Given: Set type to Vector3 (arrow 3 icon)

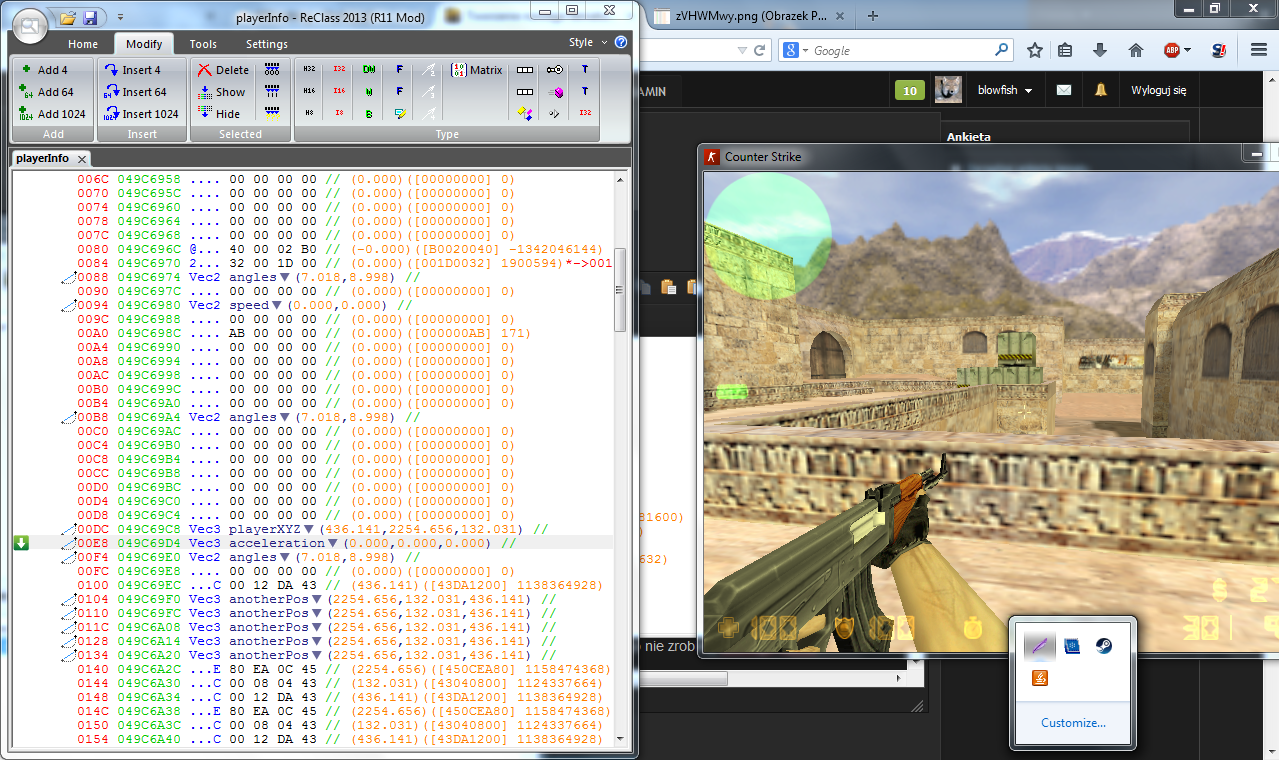Looking at the screenshot, I should pos(429,91).
